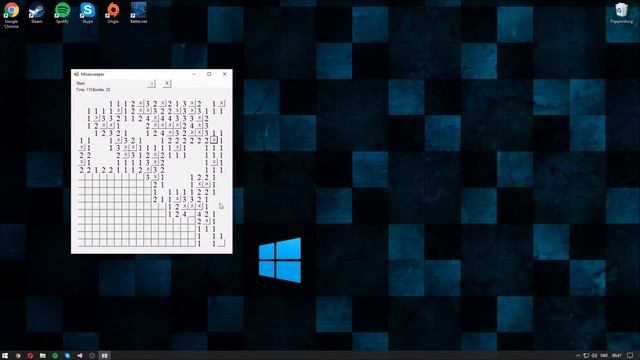Screen dimensions: 640x360
Task: Click the Minesweeper window title bar icon
Action: [x=76, y=74]
